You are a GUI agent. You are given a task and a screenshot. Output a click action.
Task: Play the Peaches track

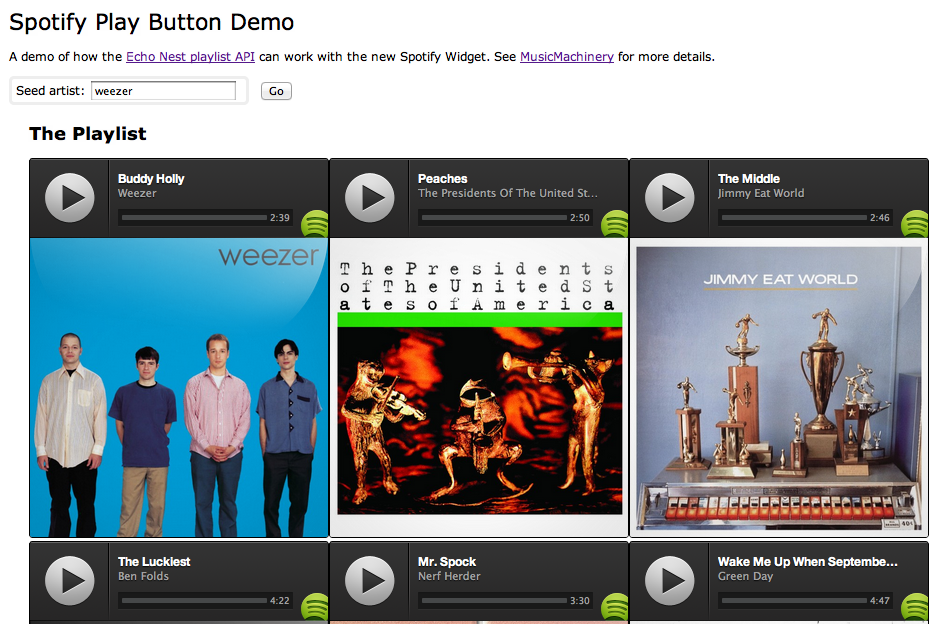tap(370, 197)
